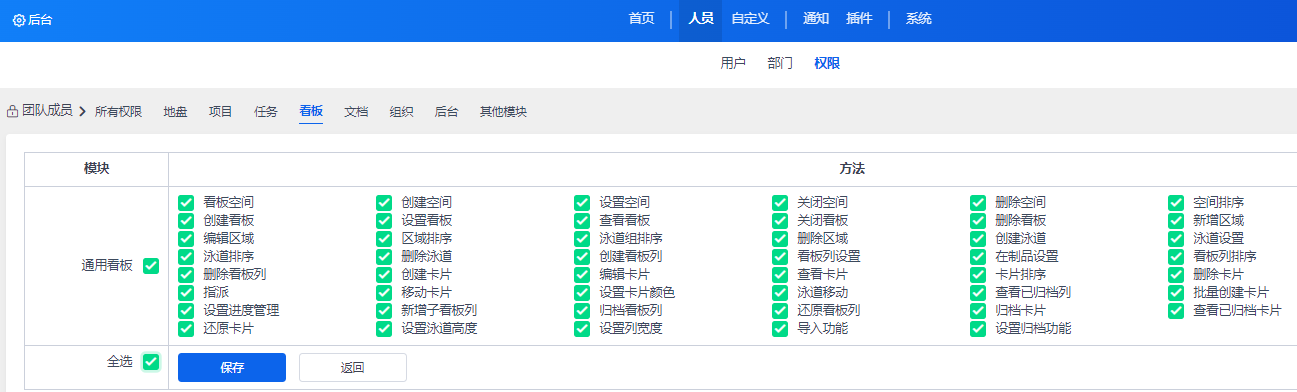
Task: Expand the chevron after 团队成员
Action: pos(82,111)
